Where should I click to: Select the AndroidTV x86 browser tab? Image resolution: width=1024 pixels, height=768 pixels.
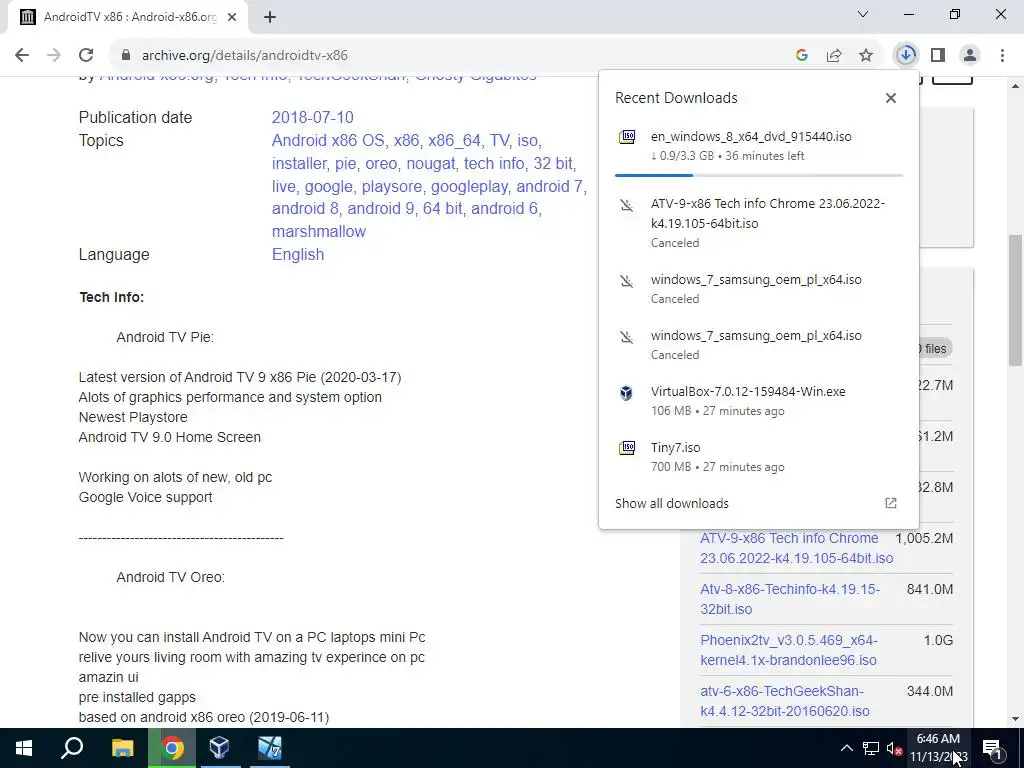coord(129,17)
